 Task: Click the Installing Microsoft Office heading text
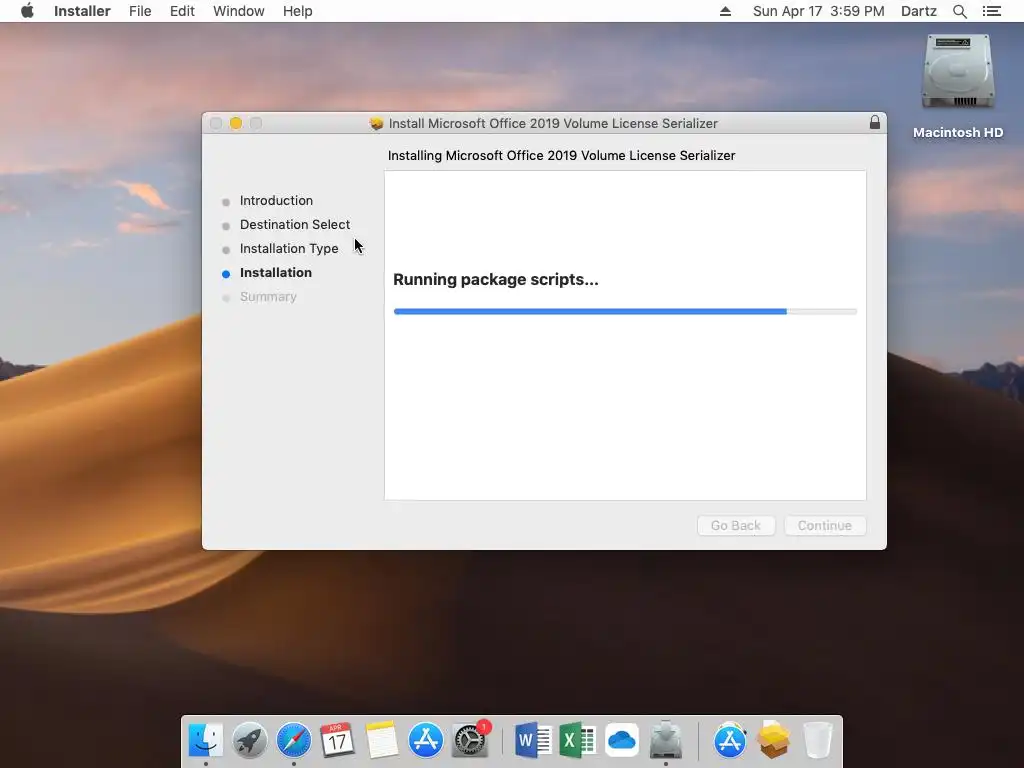pos(561,155)
